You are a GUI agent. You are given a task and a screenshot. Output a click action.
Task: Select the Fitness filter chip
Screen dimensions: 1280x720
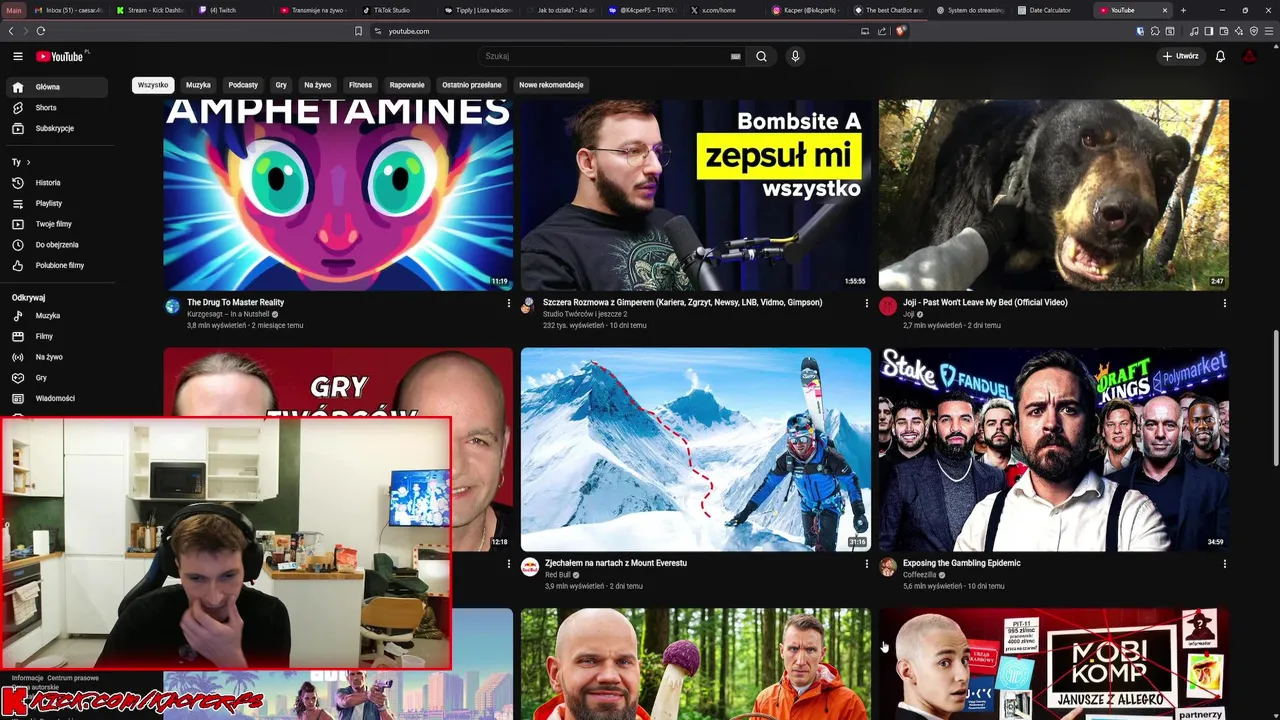click(x=360, y=85)
